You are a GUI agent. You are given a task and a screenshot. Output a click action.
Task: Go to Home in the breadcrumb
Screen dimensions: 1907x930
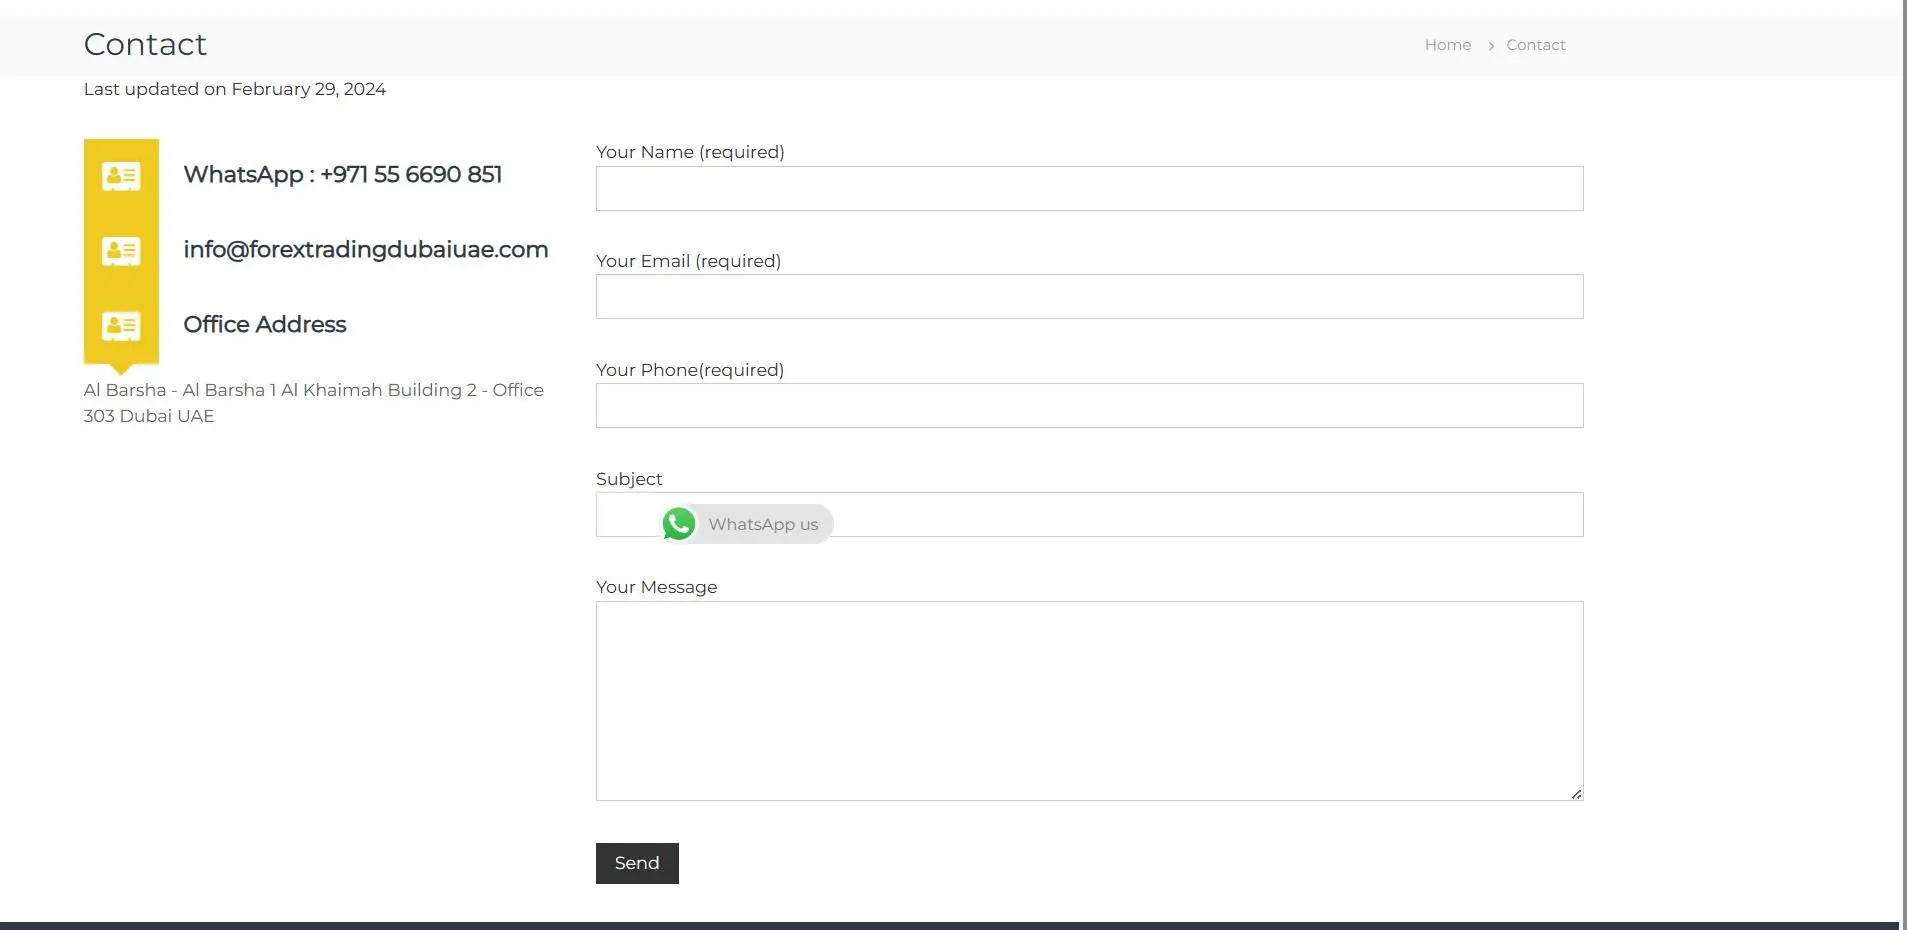point(1447,45)
